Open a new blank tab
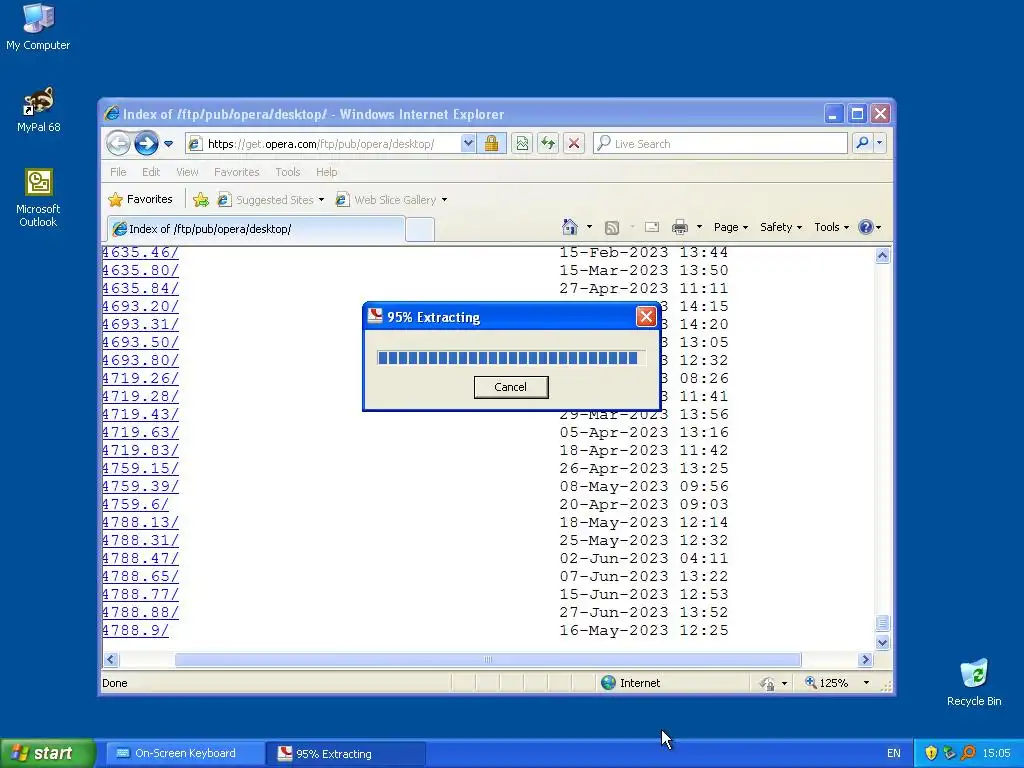Screen dimensions: 1024x768 click(420, 229)
